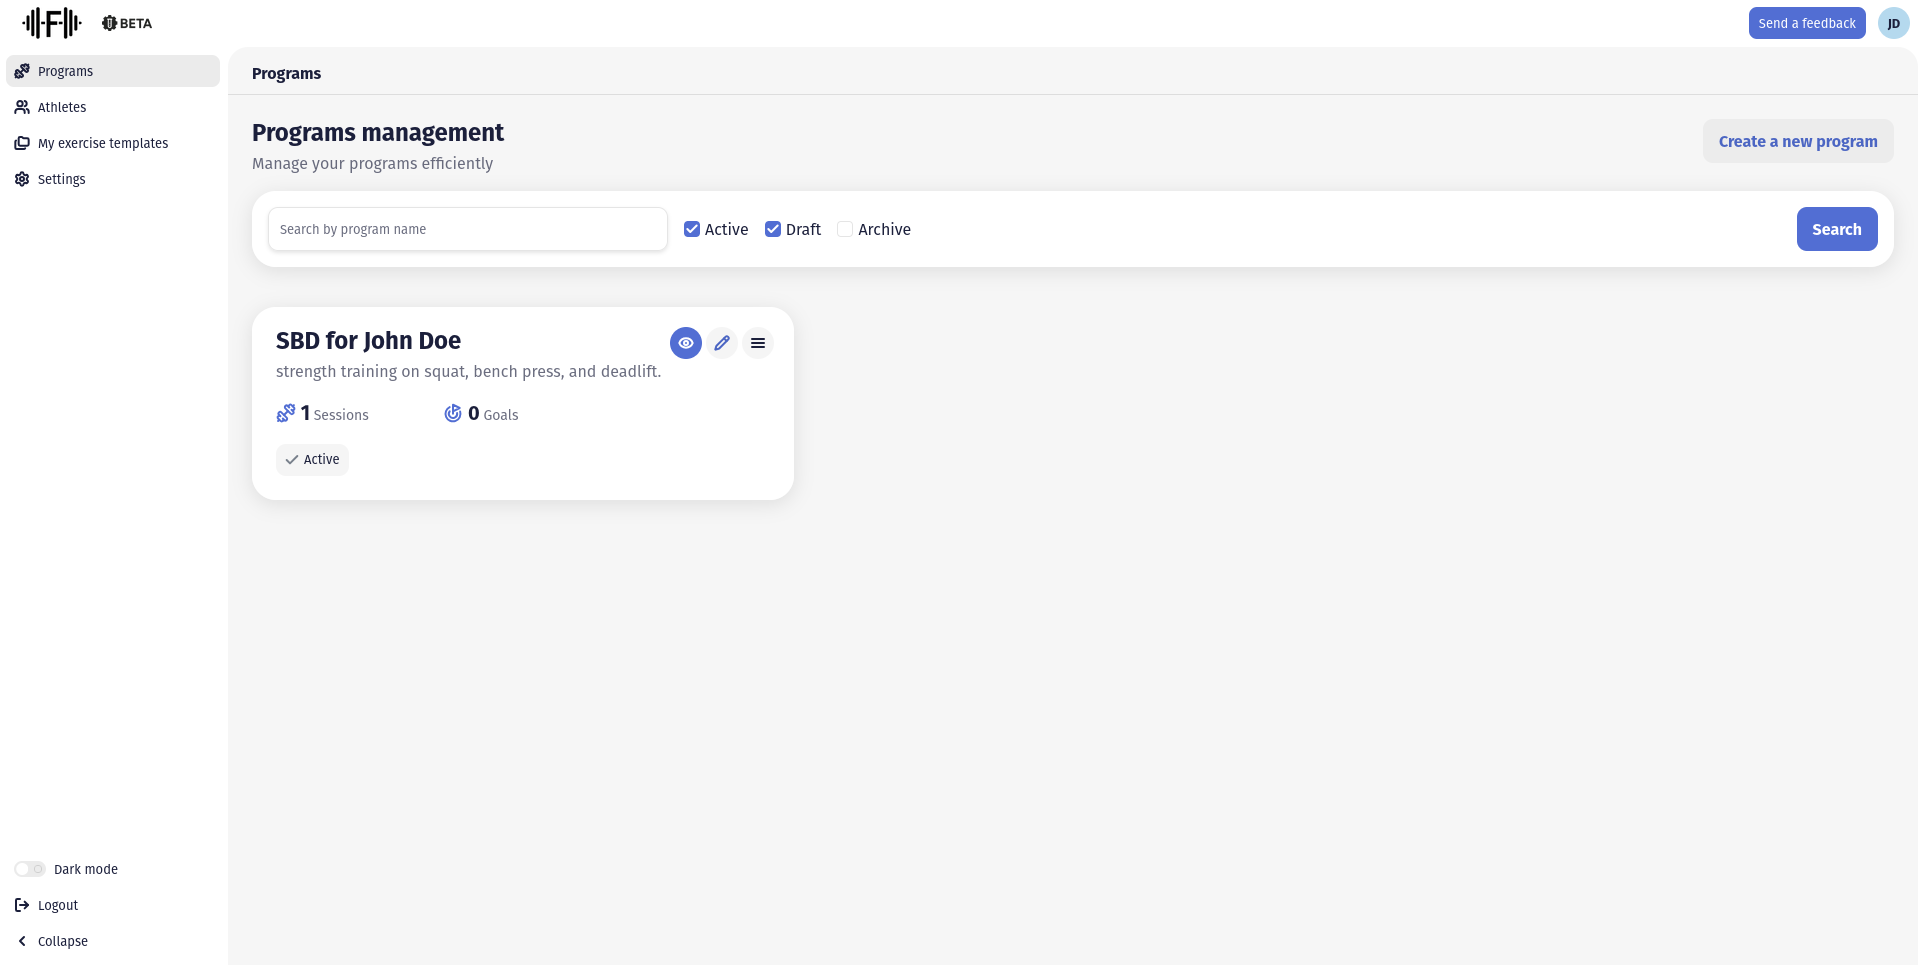Click the eye view icon on program card

(x=685, y=343)
